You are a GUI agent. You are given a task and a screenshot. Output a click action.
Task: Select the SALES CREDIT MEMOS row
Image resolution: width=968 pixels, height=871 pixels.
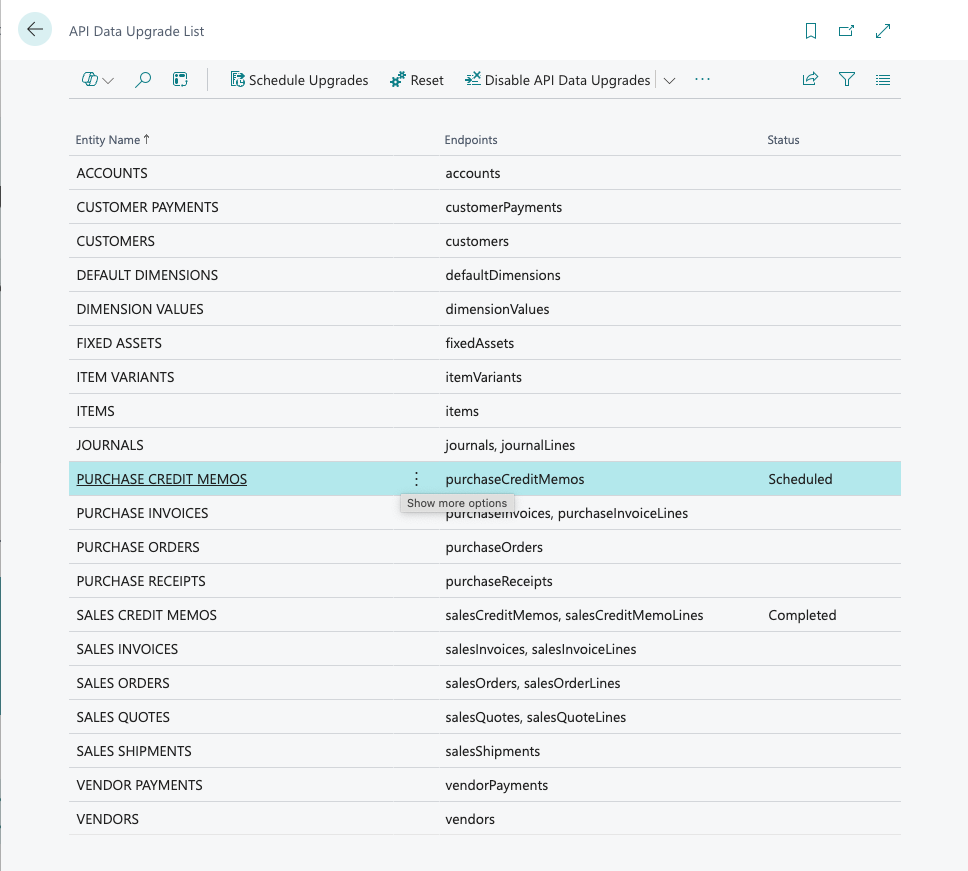coord(146,614)
